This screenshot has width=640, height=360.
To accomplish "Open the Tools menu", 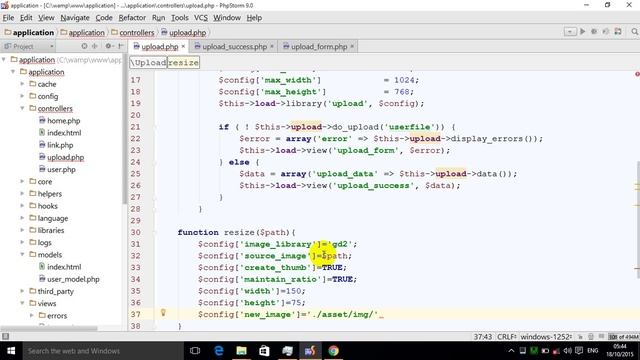I will point(180,18).
